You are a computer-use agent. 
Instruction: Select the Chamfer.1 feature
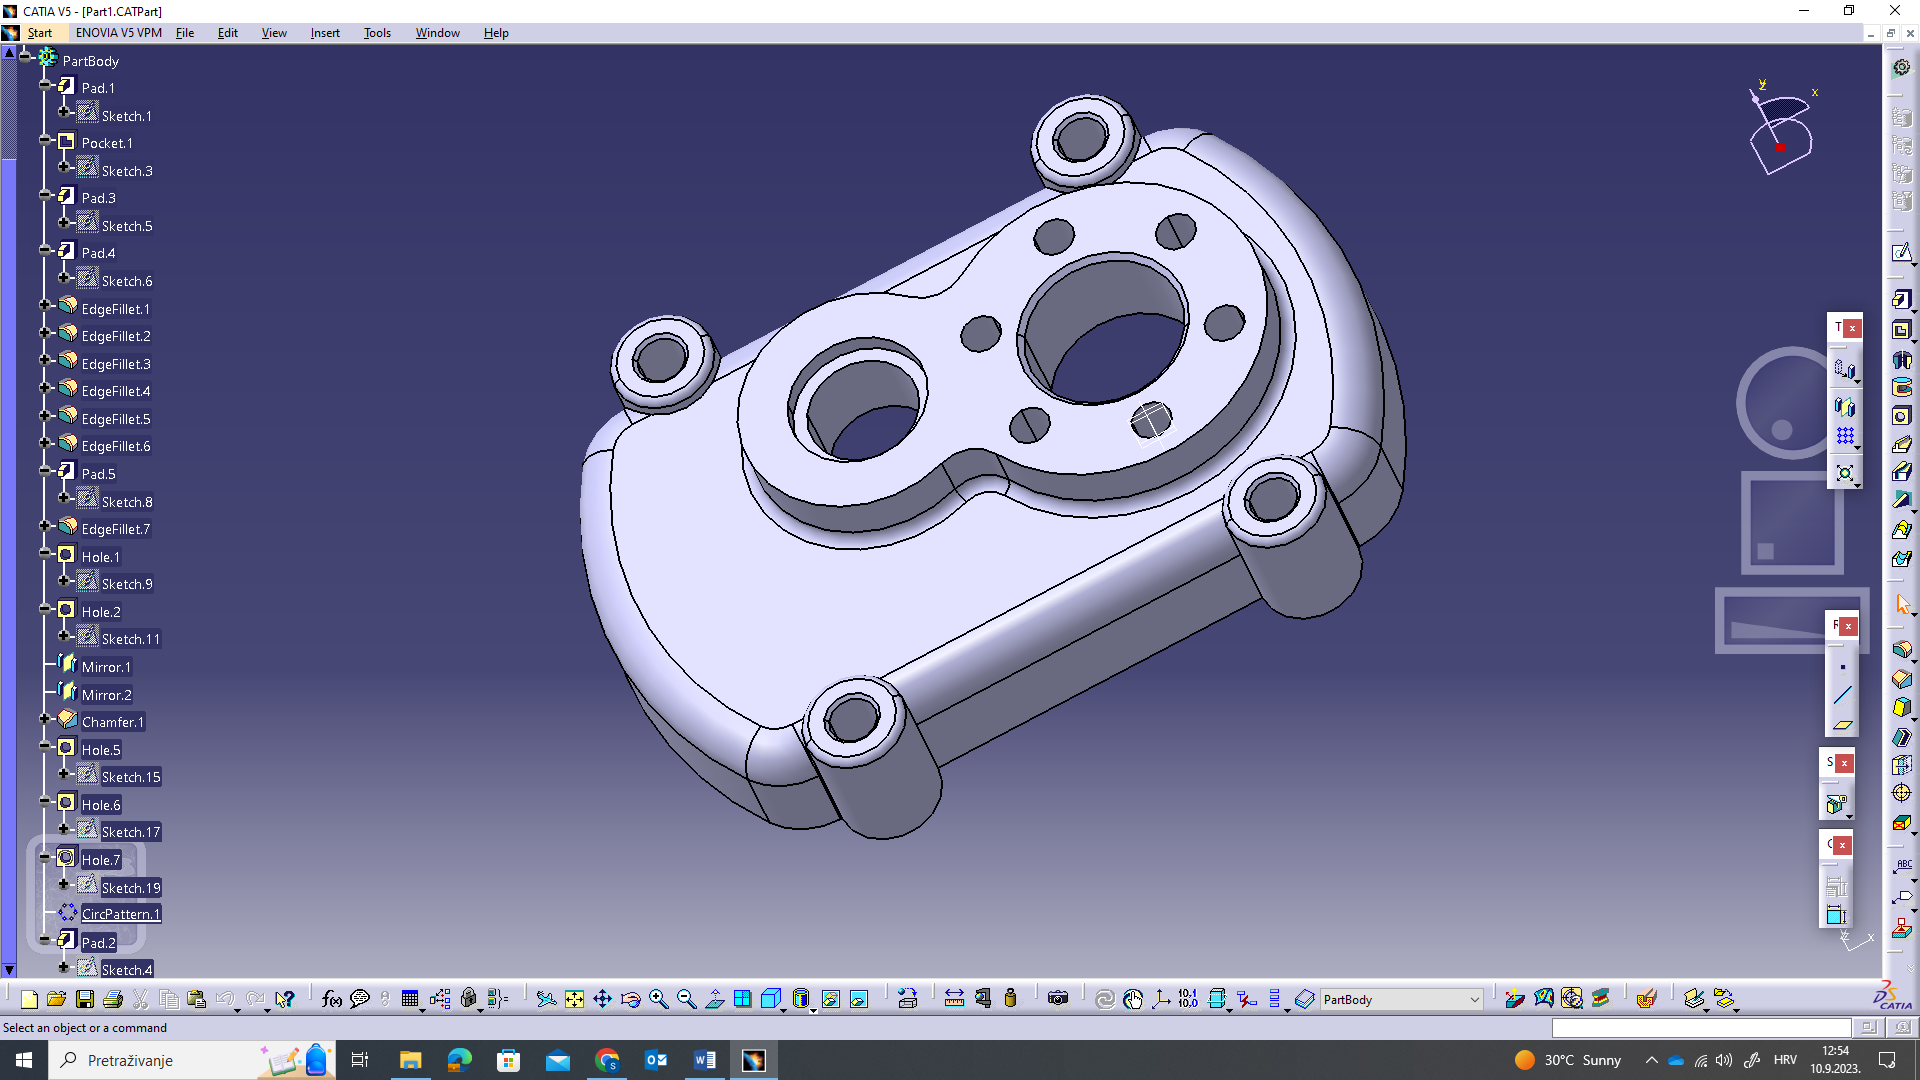click(x=112, y=722)
